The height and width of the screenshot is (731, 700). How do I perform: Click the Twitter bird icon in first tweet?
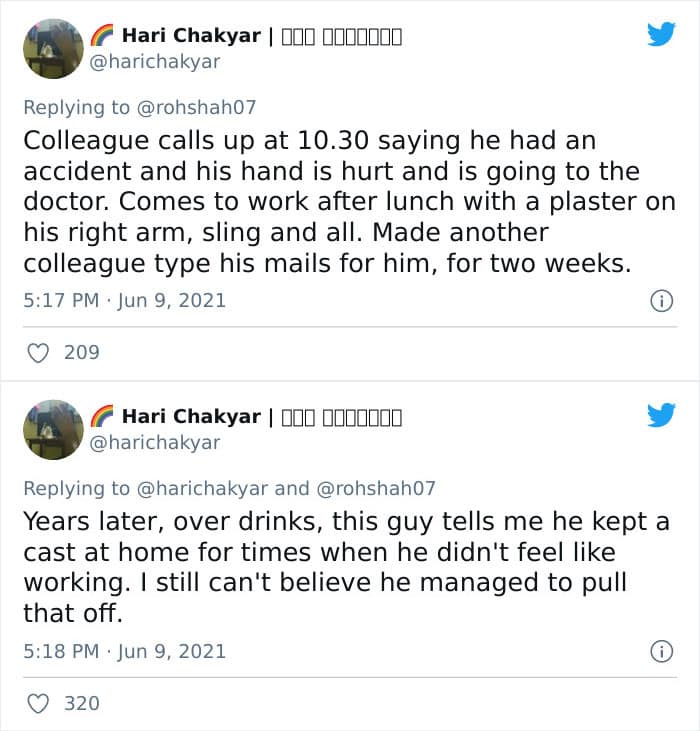point(661,34)
